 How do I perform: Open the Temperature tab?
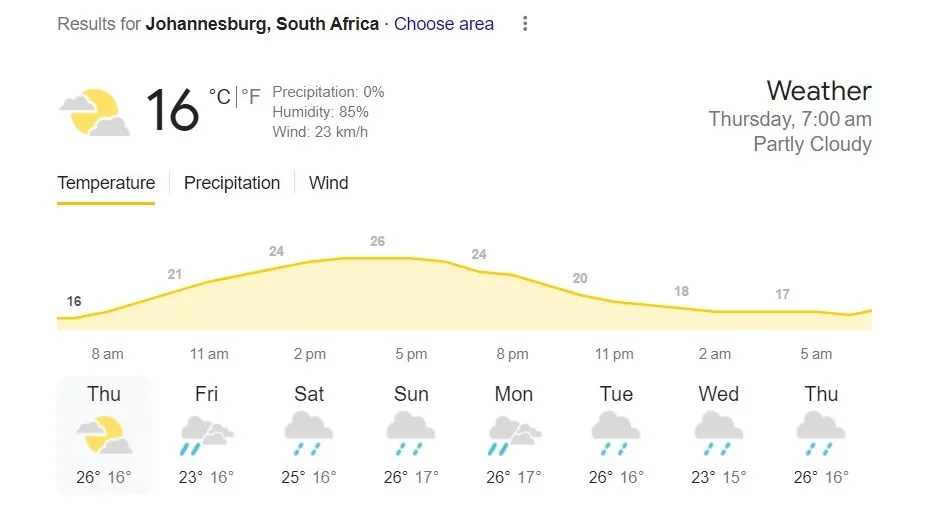tap(106, 183)
